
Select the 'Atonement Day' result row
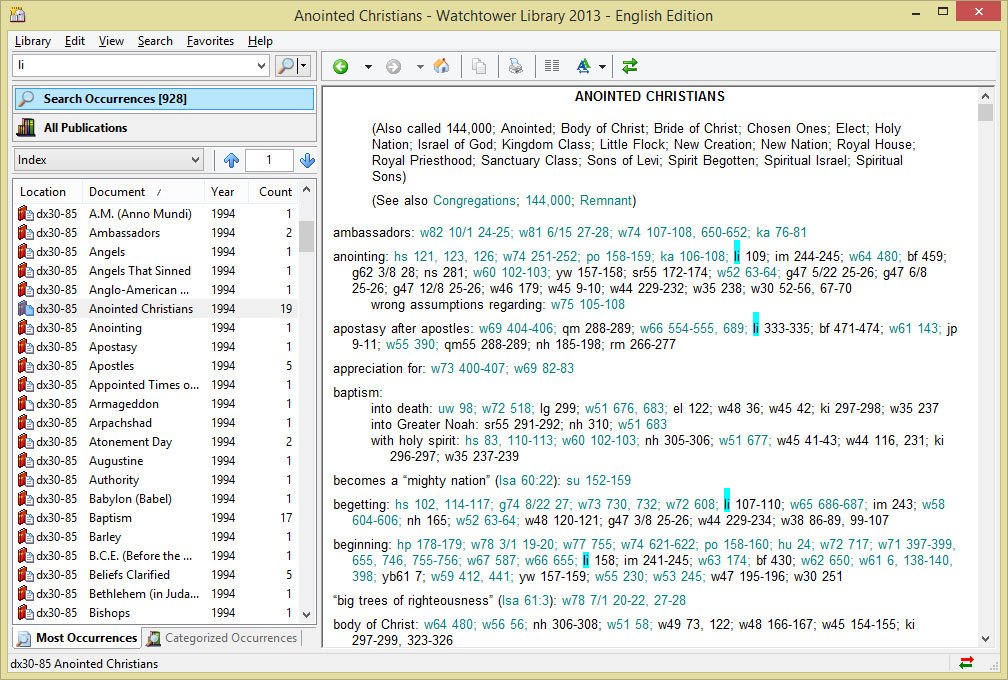pyautogui.click(x=156, y=442)
